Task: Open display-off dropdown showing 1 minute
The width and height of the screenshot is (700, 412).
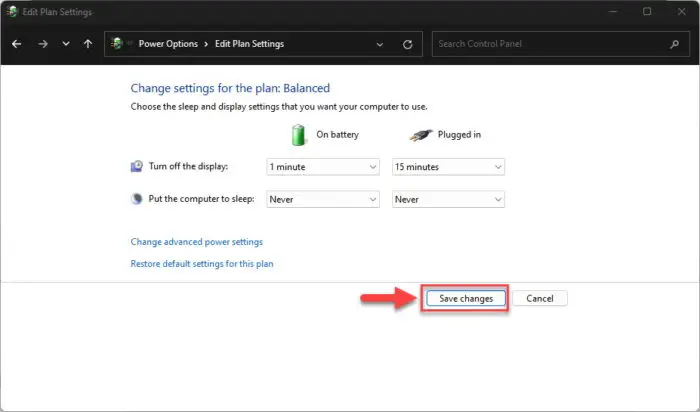Action: [323, 167]
